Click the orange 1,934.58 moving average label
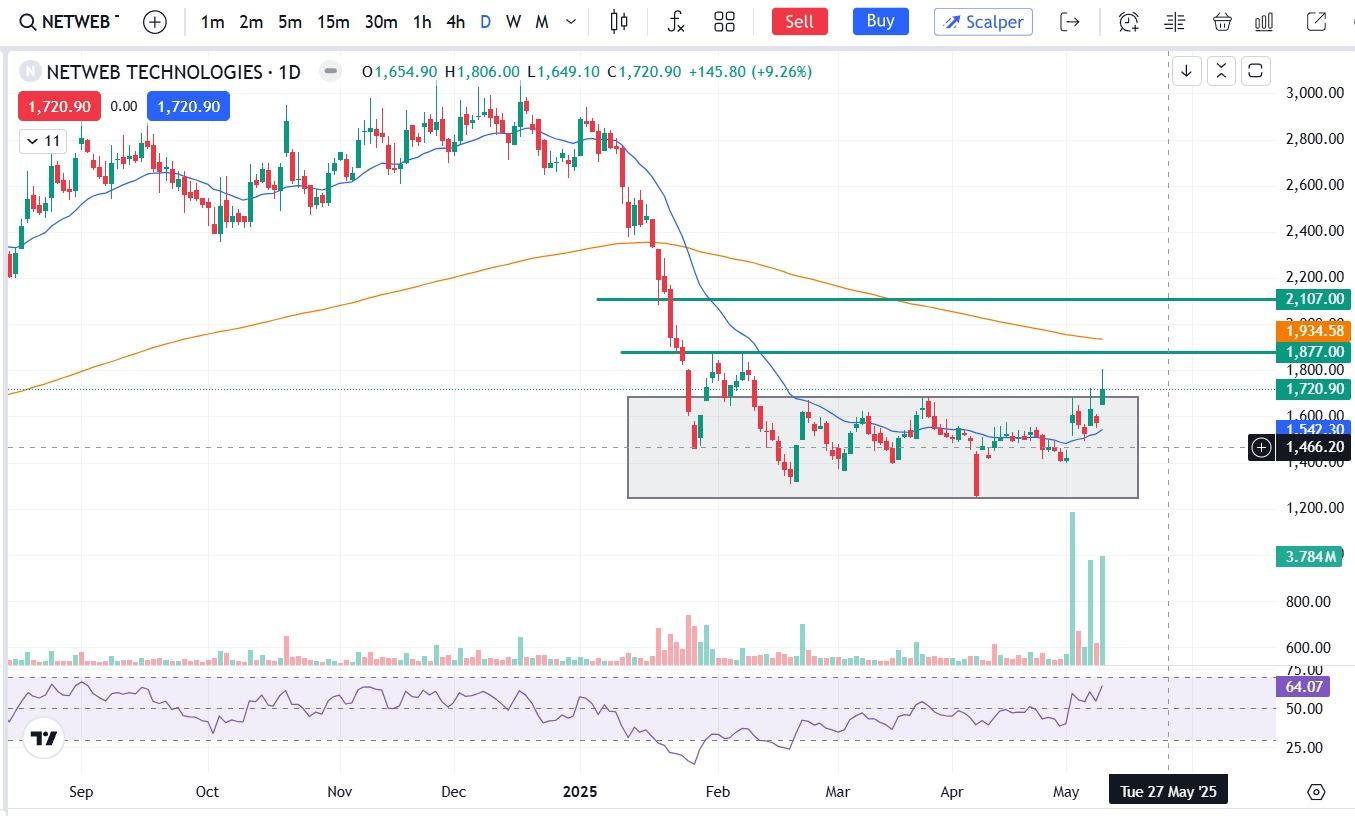Image resolution: width=1355 pixels, height=816 pixels. (x=1312, y=330)
